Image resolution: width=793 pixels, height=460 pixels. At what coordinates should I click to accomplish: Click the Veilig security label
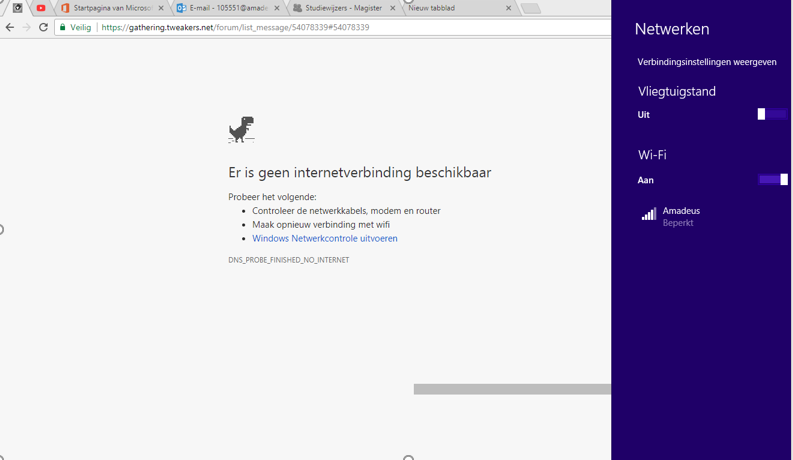pyautogui.click(x=80, y=27)
